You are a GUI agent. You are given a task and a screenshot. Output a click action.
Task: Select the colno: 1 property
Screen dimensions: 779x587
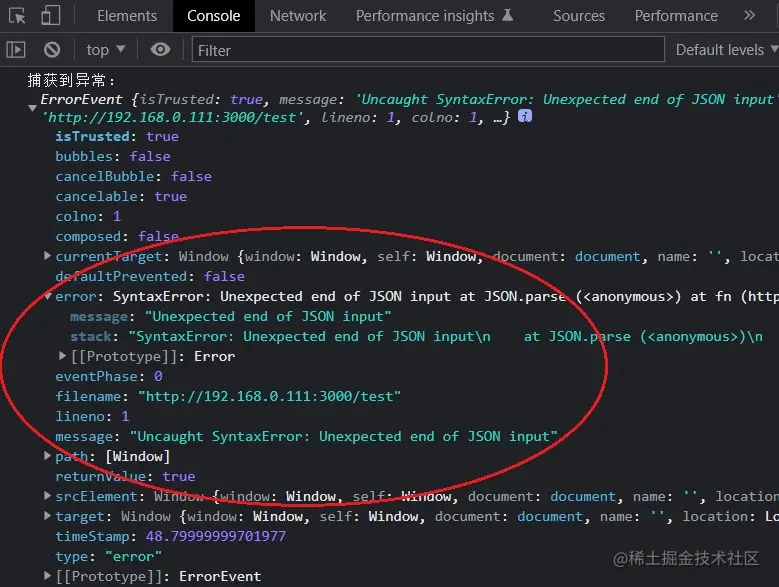point(88,217)
